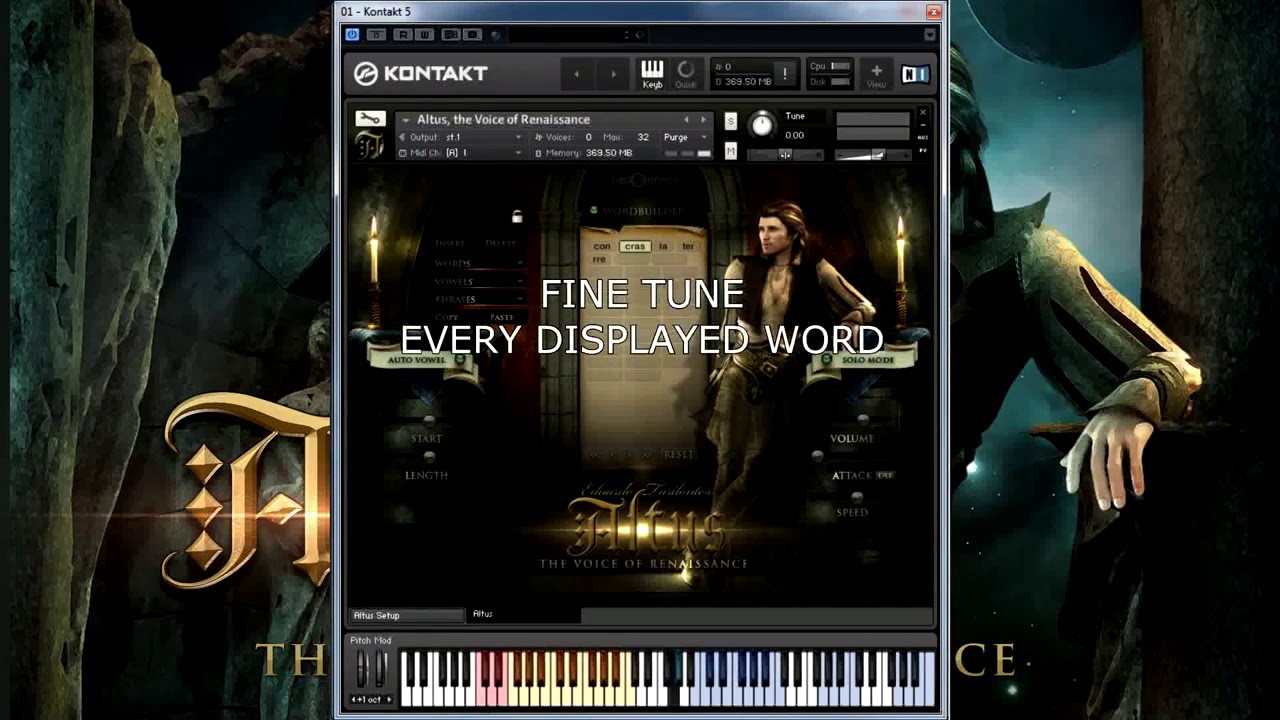This screenshot has width=1280, height=720.
Task: Select the word 'con' in wordbuilder
Action: tap(602, 246)
